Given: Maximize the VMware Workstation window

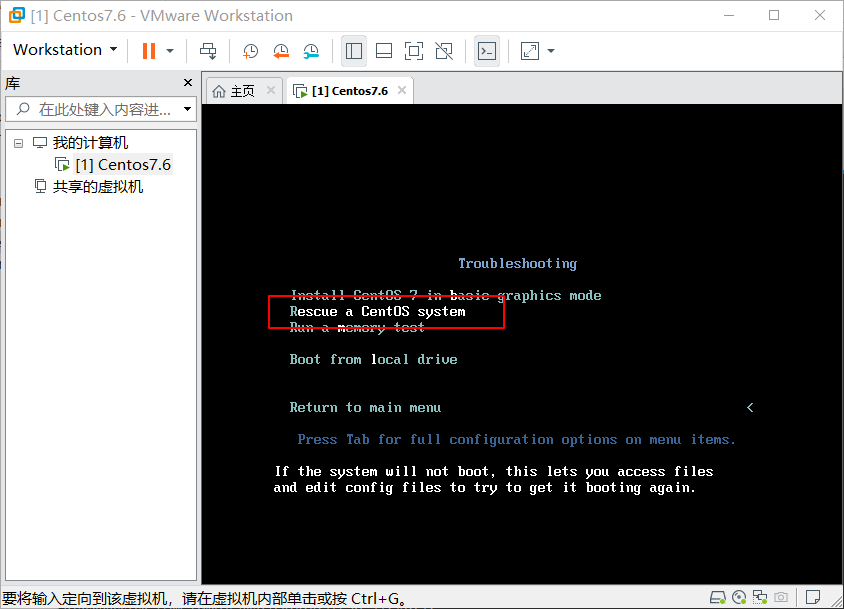Looking at the screenshot, I should pyautogui.click(x=774, y=15).
